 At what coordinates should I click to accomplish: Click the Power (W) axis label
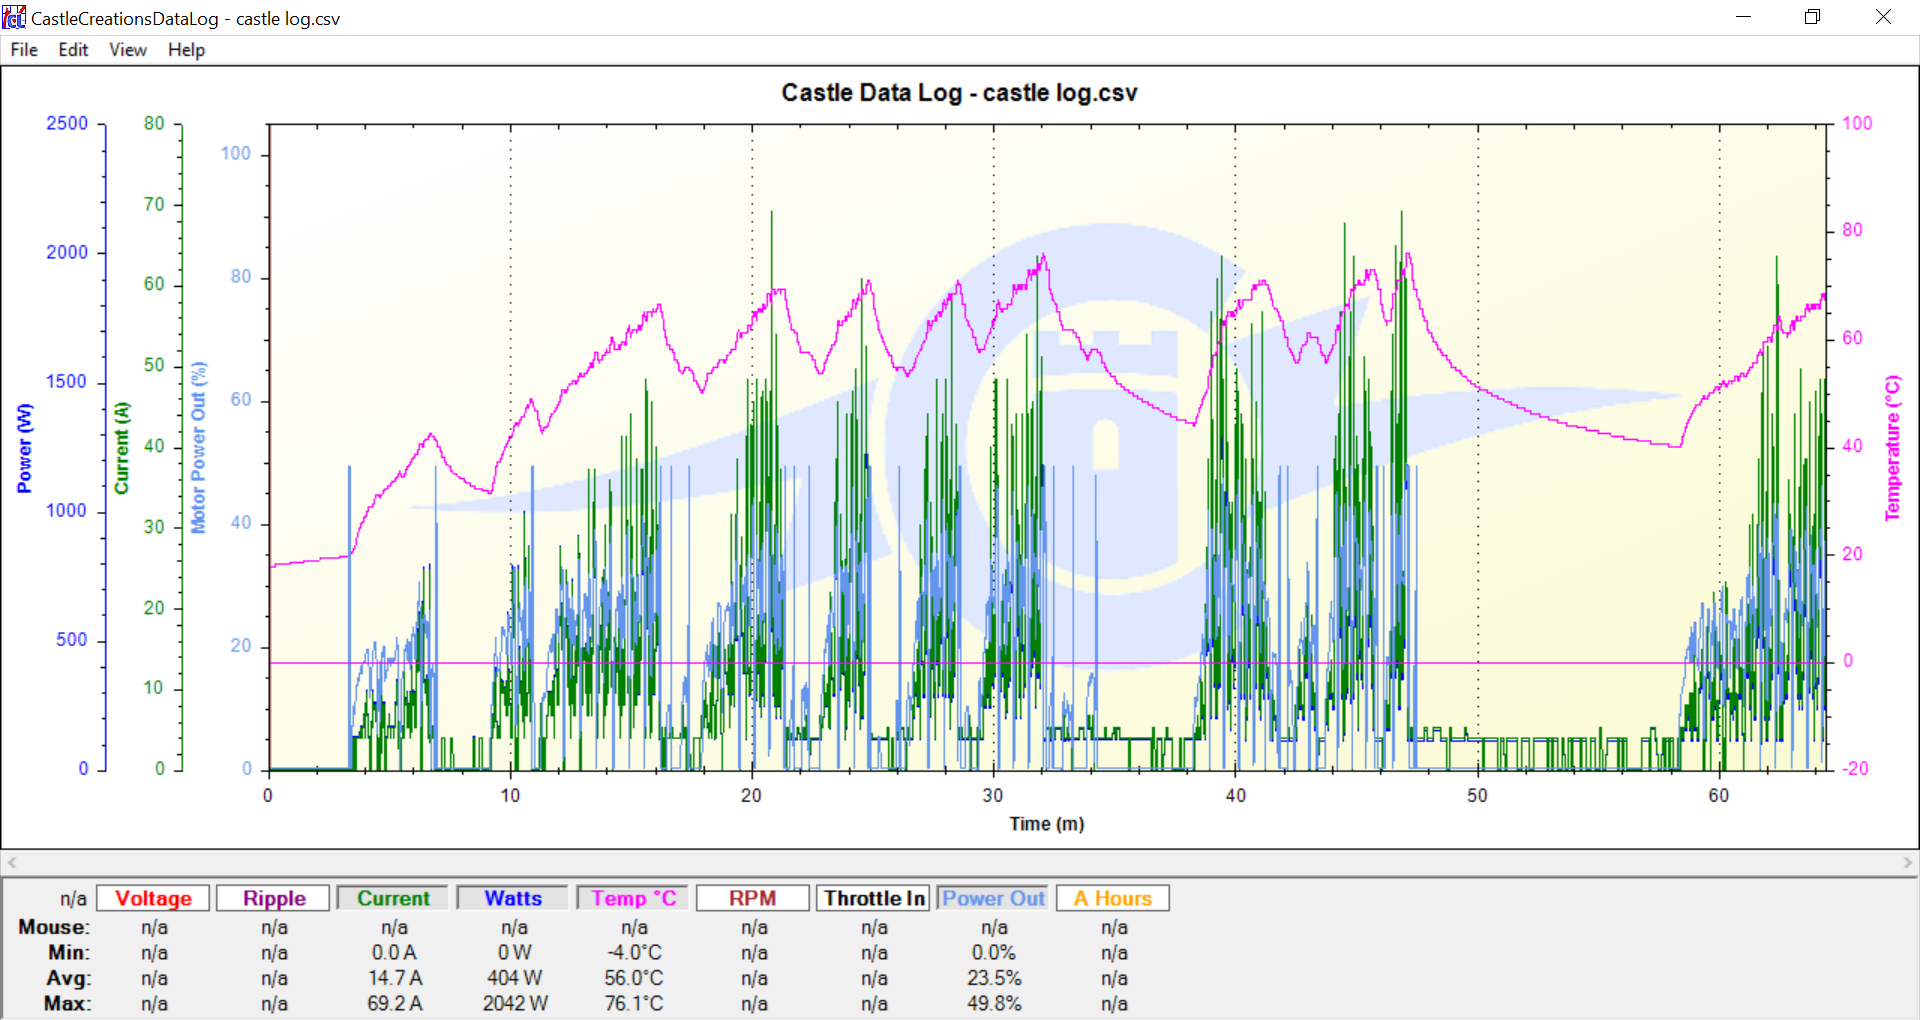pyautogui.click(x=25, y=448)
